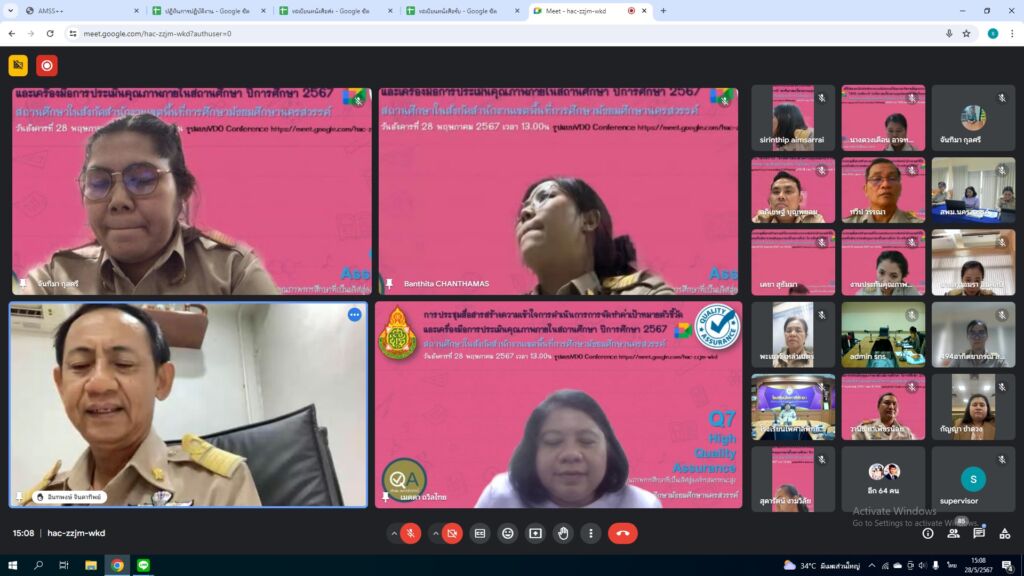Open the meeting details info icon
The height and width of the screenshot is (576, 1024).
coord(928,533)
